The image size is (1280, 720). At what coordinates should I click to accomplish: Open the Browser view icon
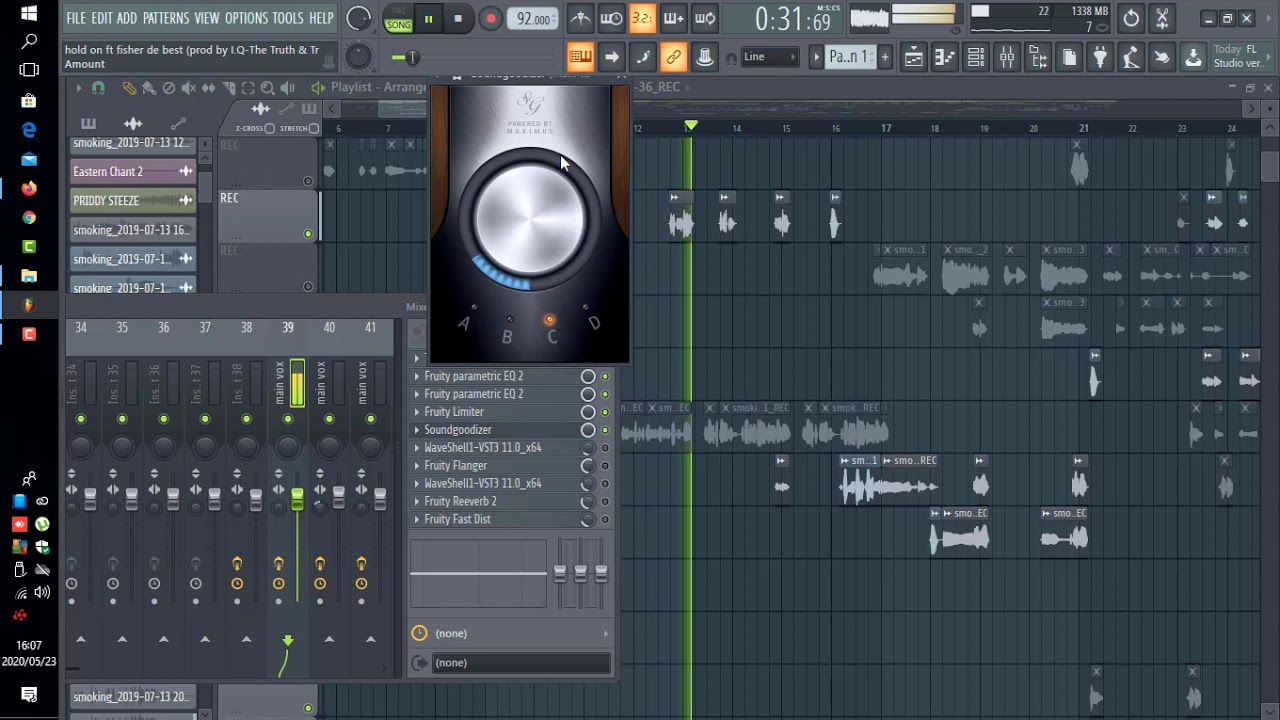(x=1038, y=57)
